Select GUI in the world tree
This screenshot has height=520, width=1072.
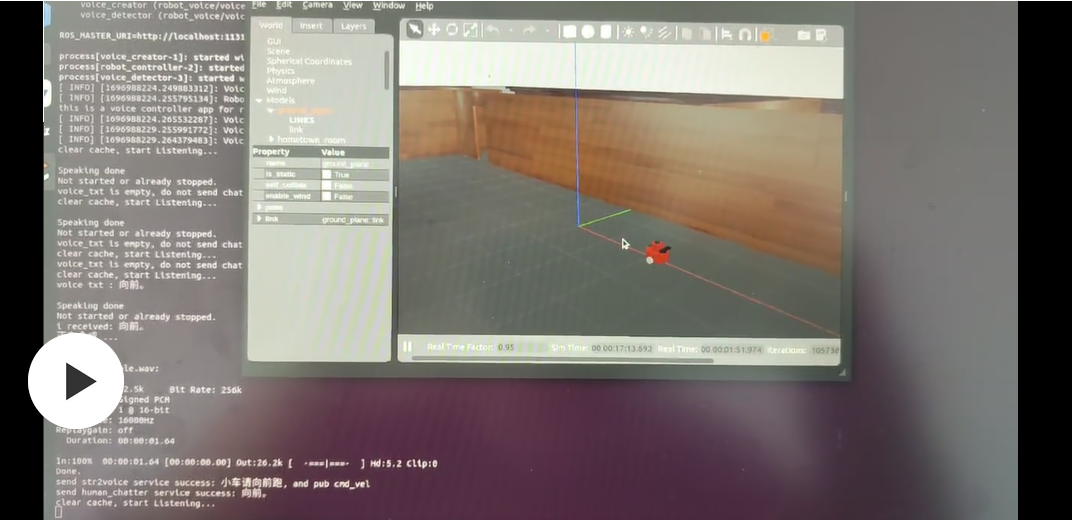click(273, 41)
